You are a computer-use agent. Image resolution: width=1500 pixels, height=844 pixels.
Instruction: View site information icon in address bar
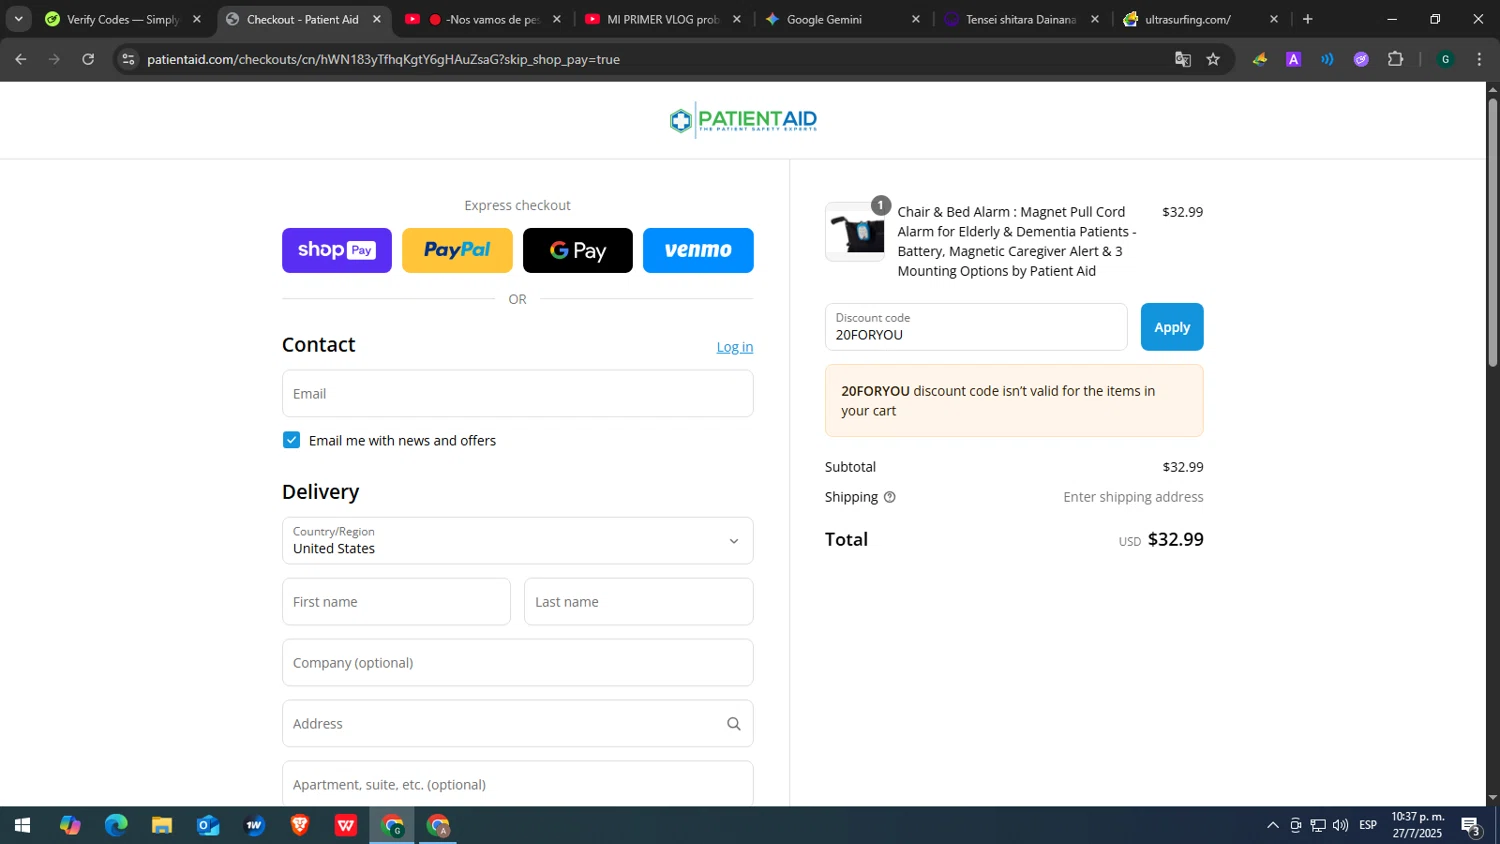tap(128, 59)
